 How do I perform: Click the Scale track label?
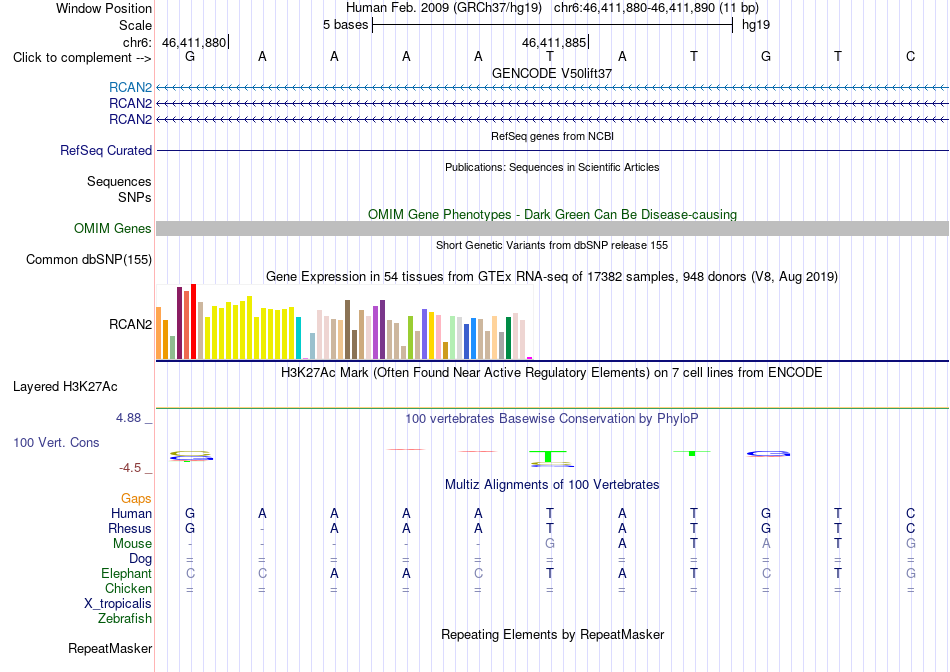[x=135, y=25]
